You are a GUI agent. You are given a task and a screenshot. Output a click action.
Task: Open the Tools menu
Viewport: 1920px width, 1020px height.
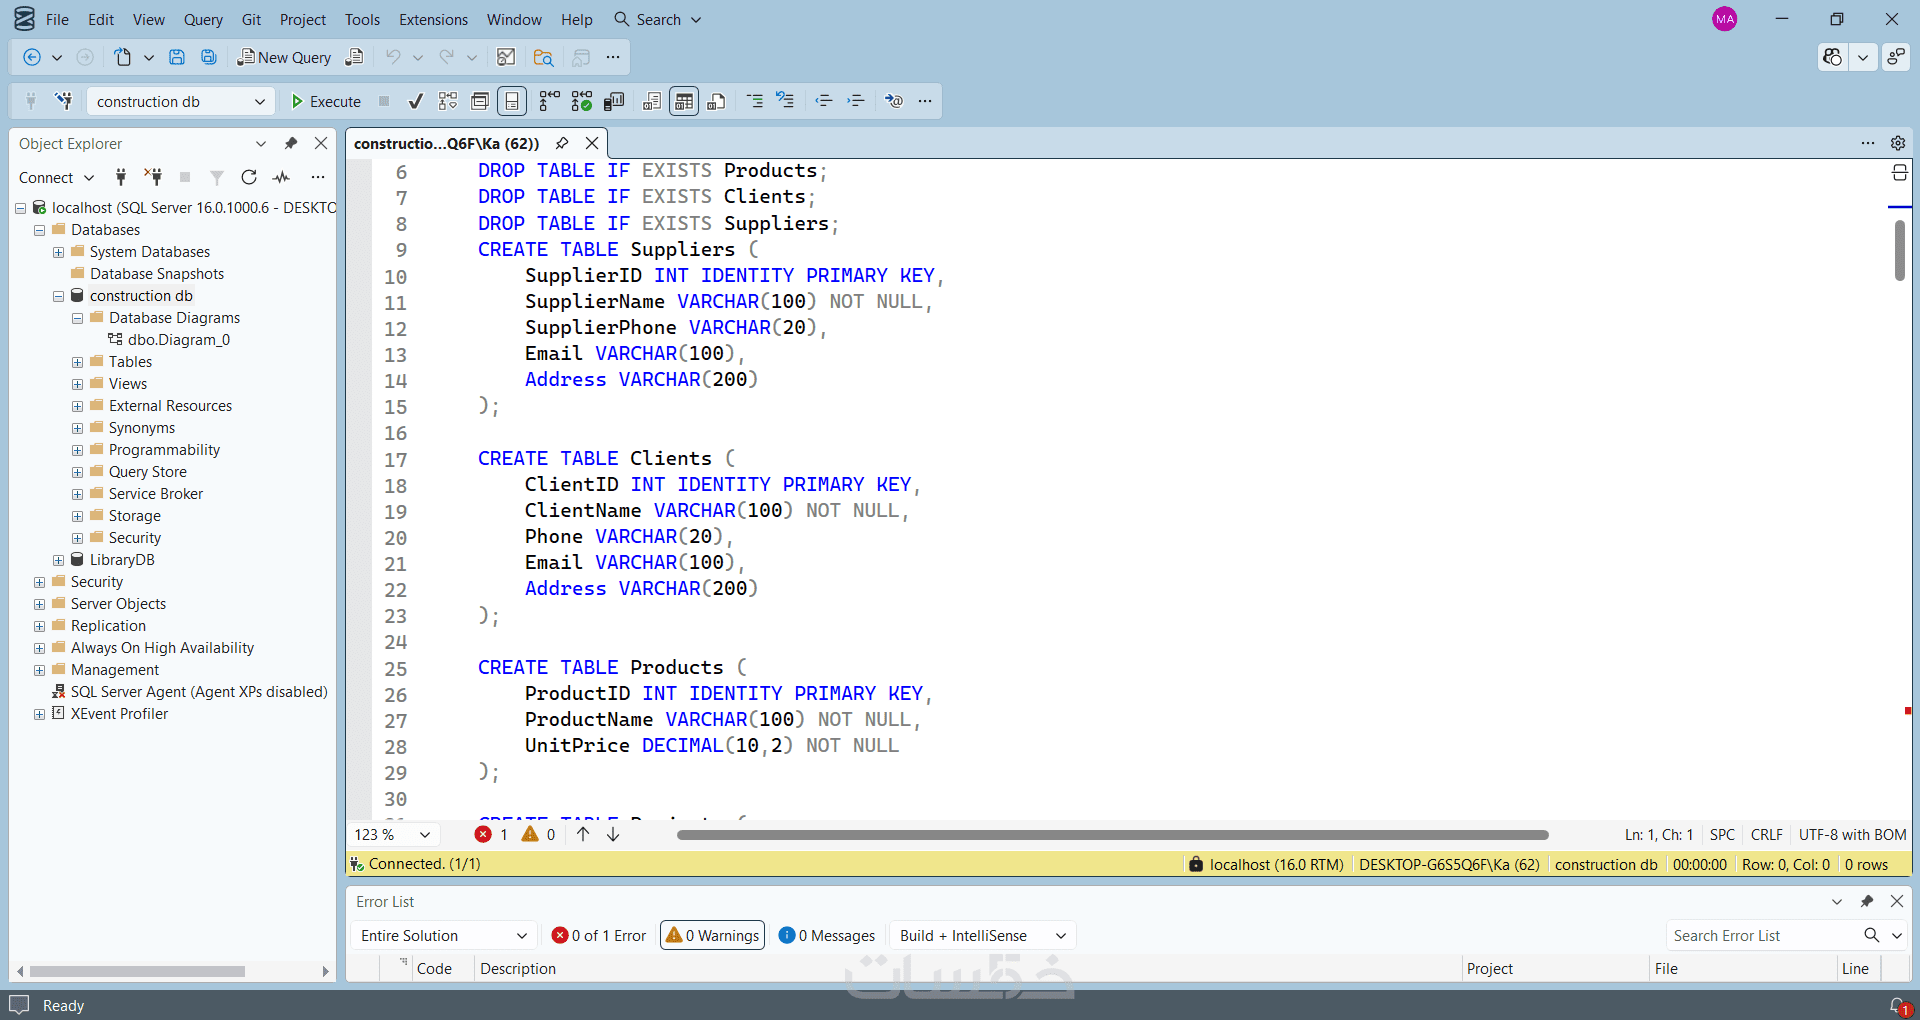pyautogui.click(x=362, y=19)
